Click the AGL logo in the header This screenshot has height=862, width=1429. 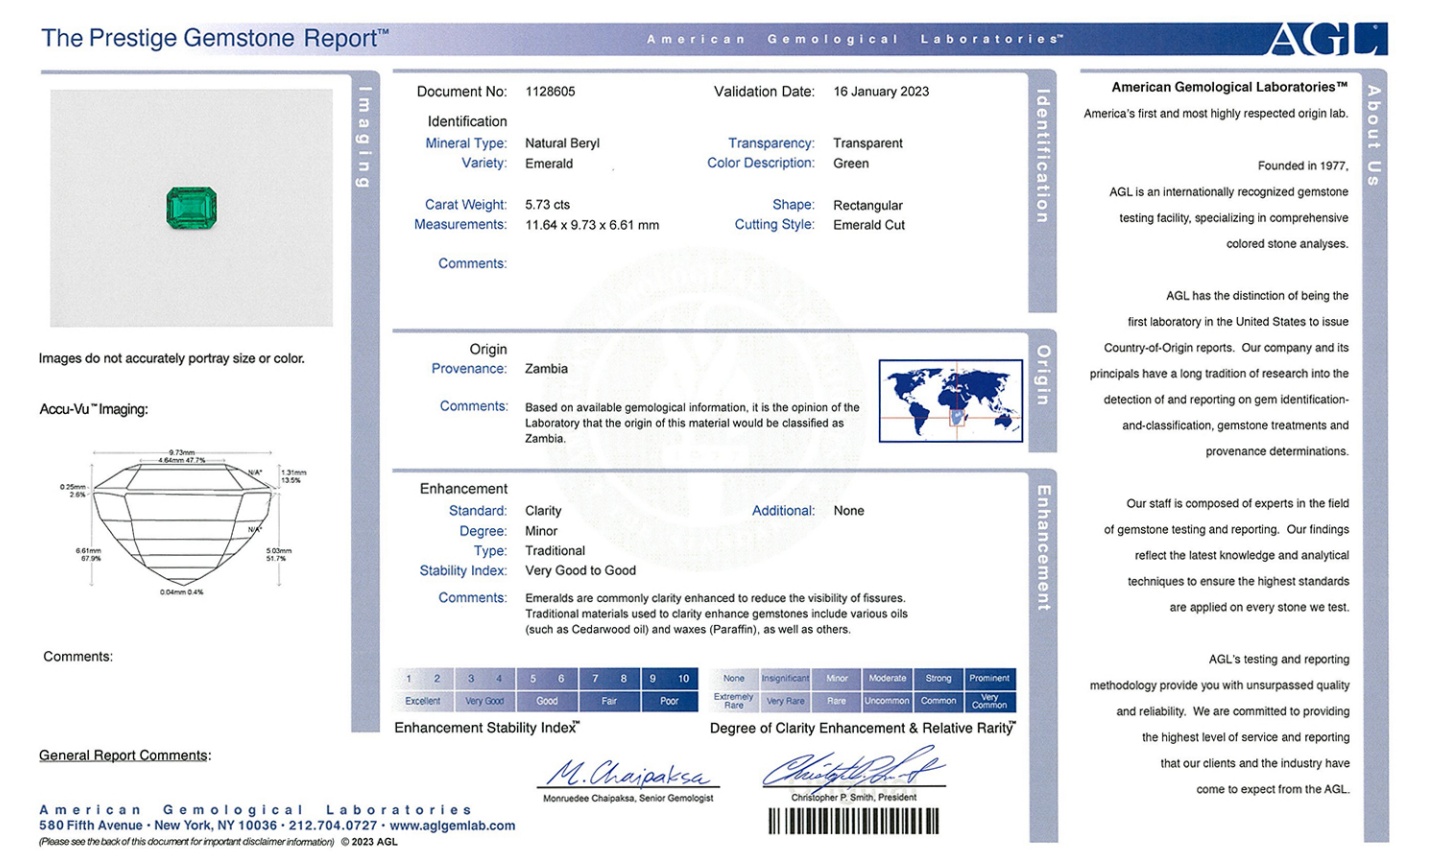1324,39
